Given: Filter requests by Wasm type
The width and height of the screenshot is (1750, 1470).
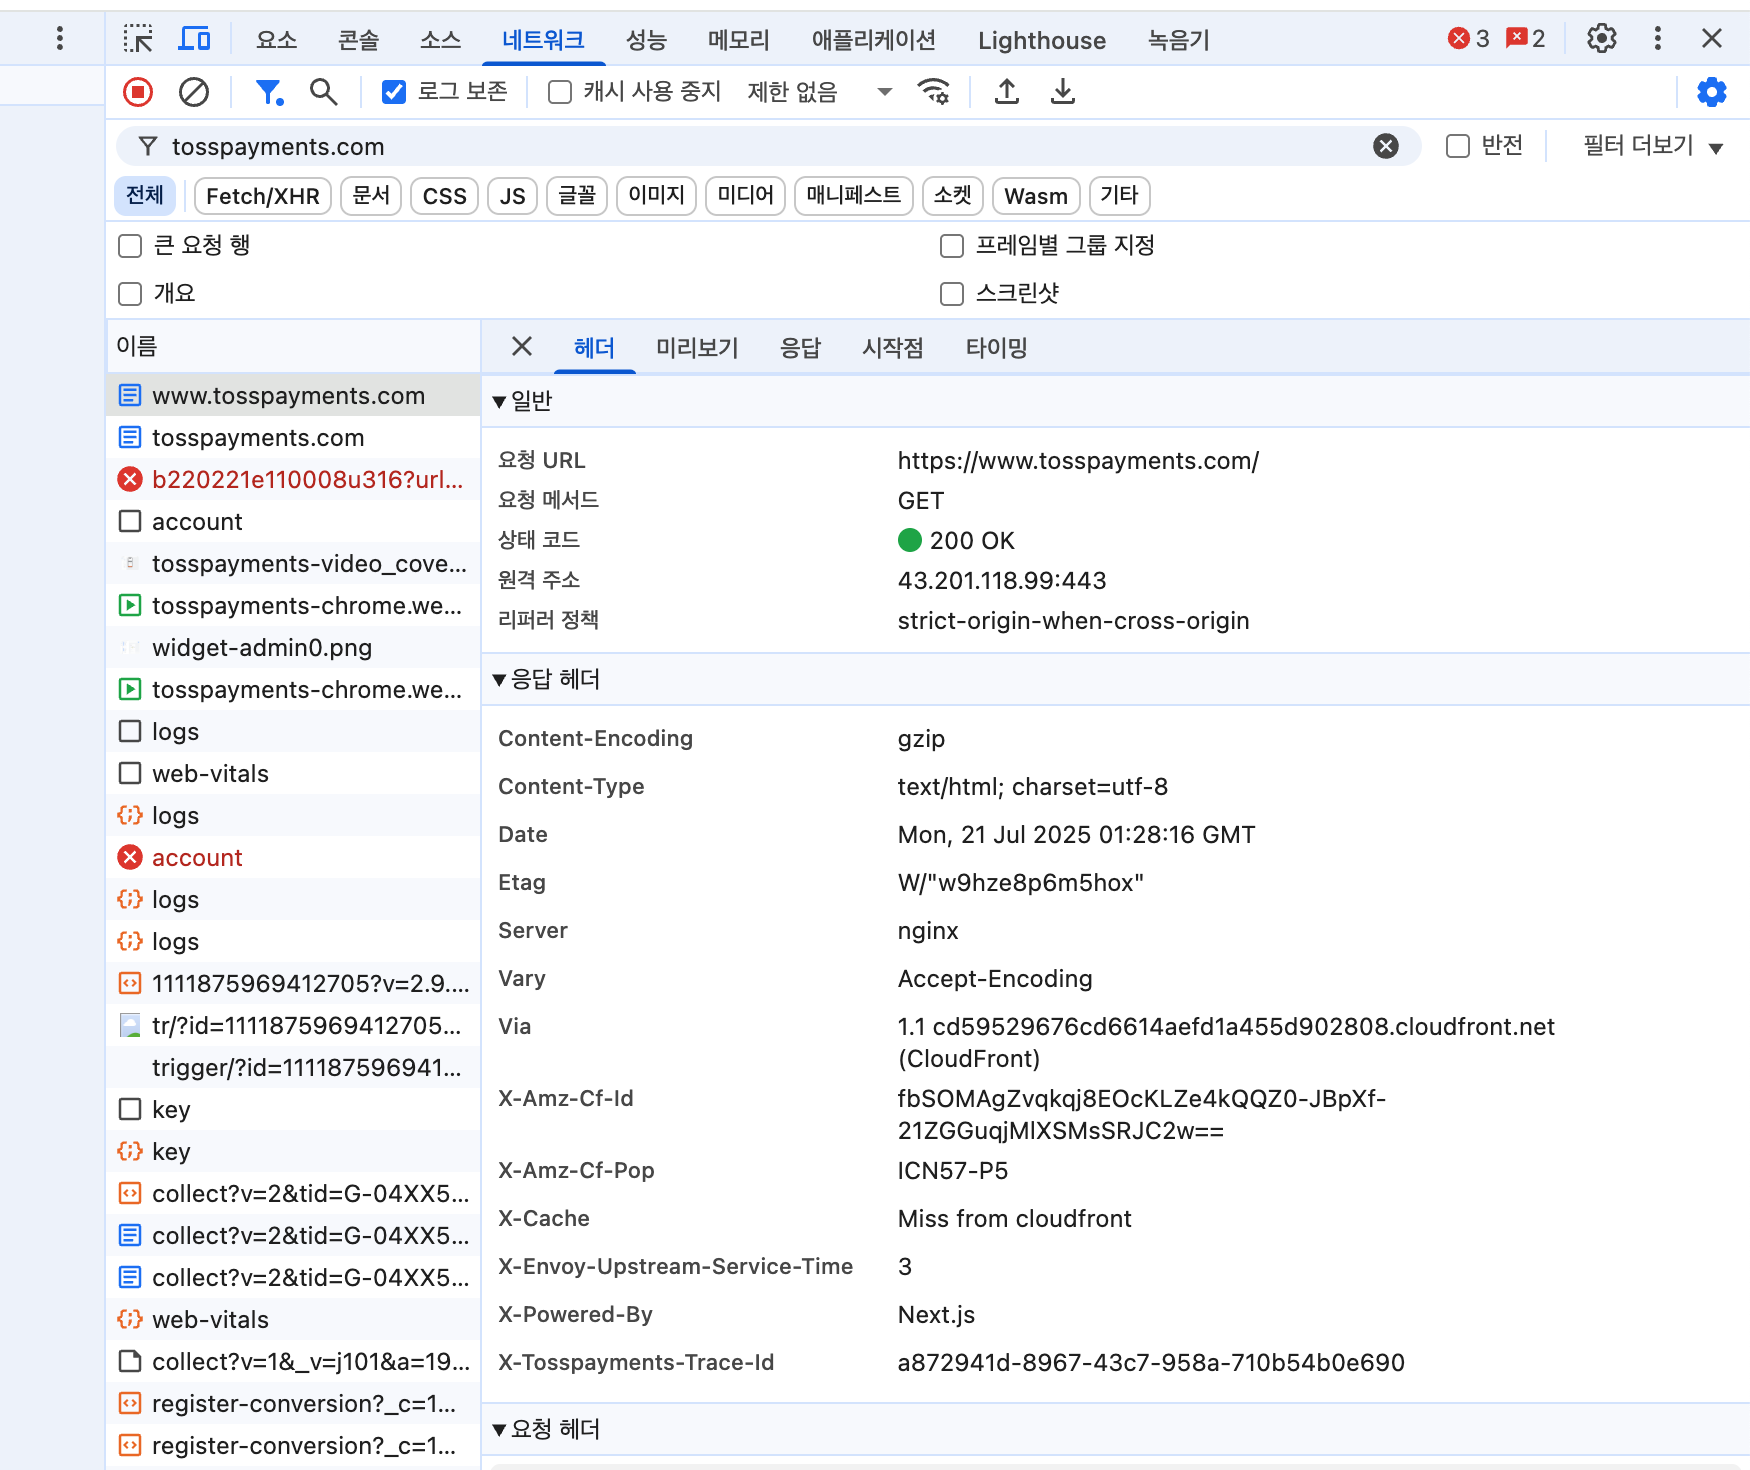Looking at the screenshot, I should tap(1036, 196).
